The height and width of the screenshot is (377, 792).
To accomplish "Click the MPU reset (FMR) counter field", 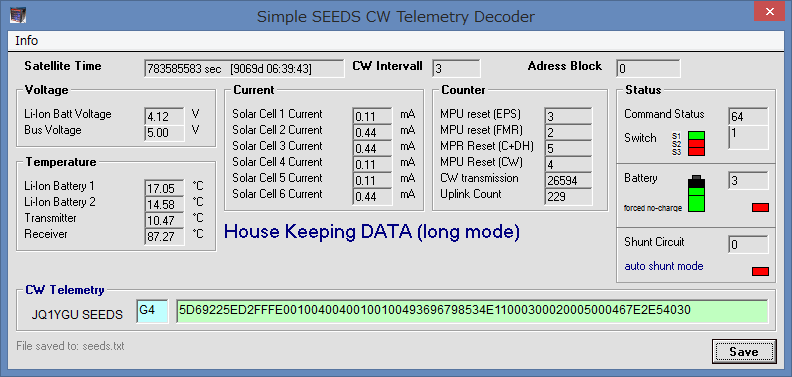I will [568, 132].
